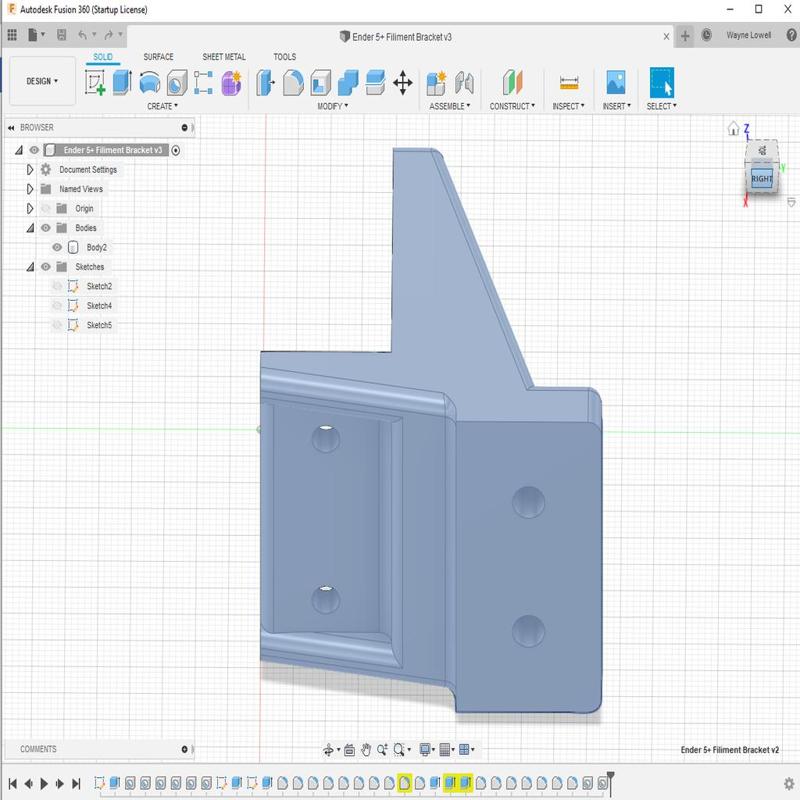Select the Create Sketch tool
Viewport: 800px width, 800px height.
95,83
